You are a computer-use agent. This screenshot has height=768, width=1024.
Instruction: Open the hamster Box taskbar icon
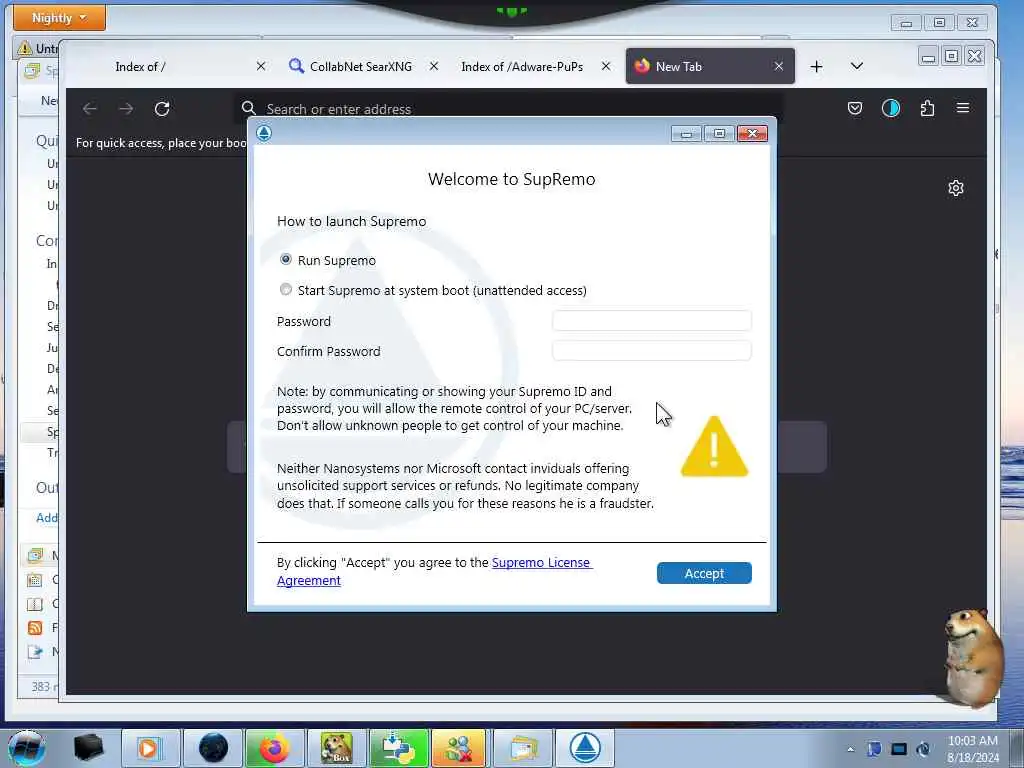click(x=336, y=748)
